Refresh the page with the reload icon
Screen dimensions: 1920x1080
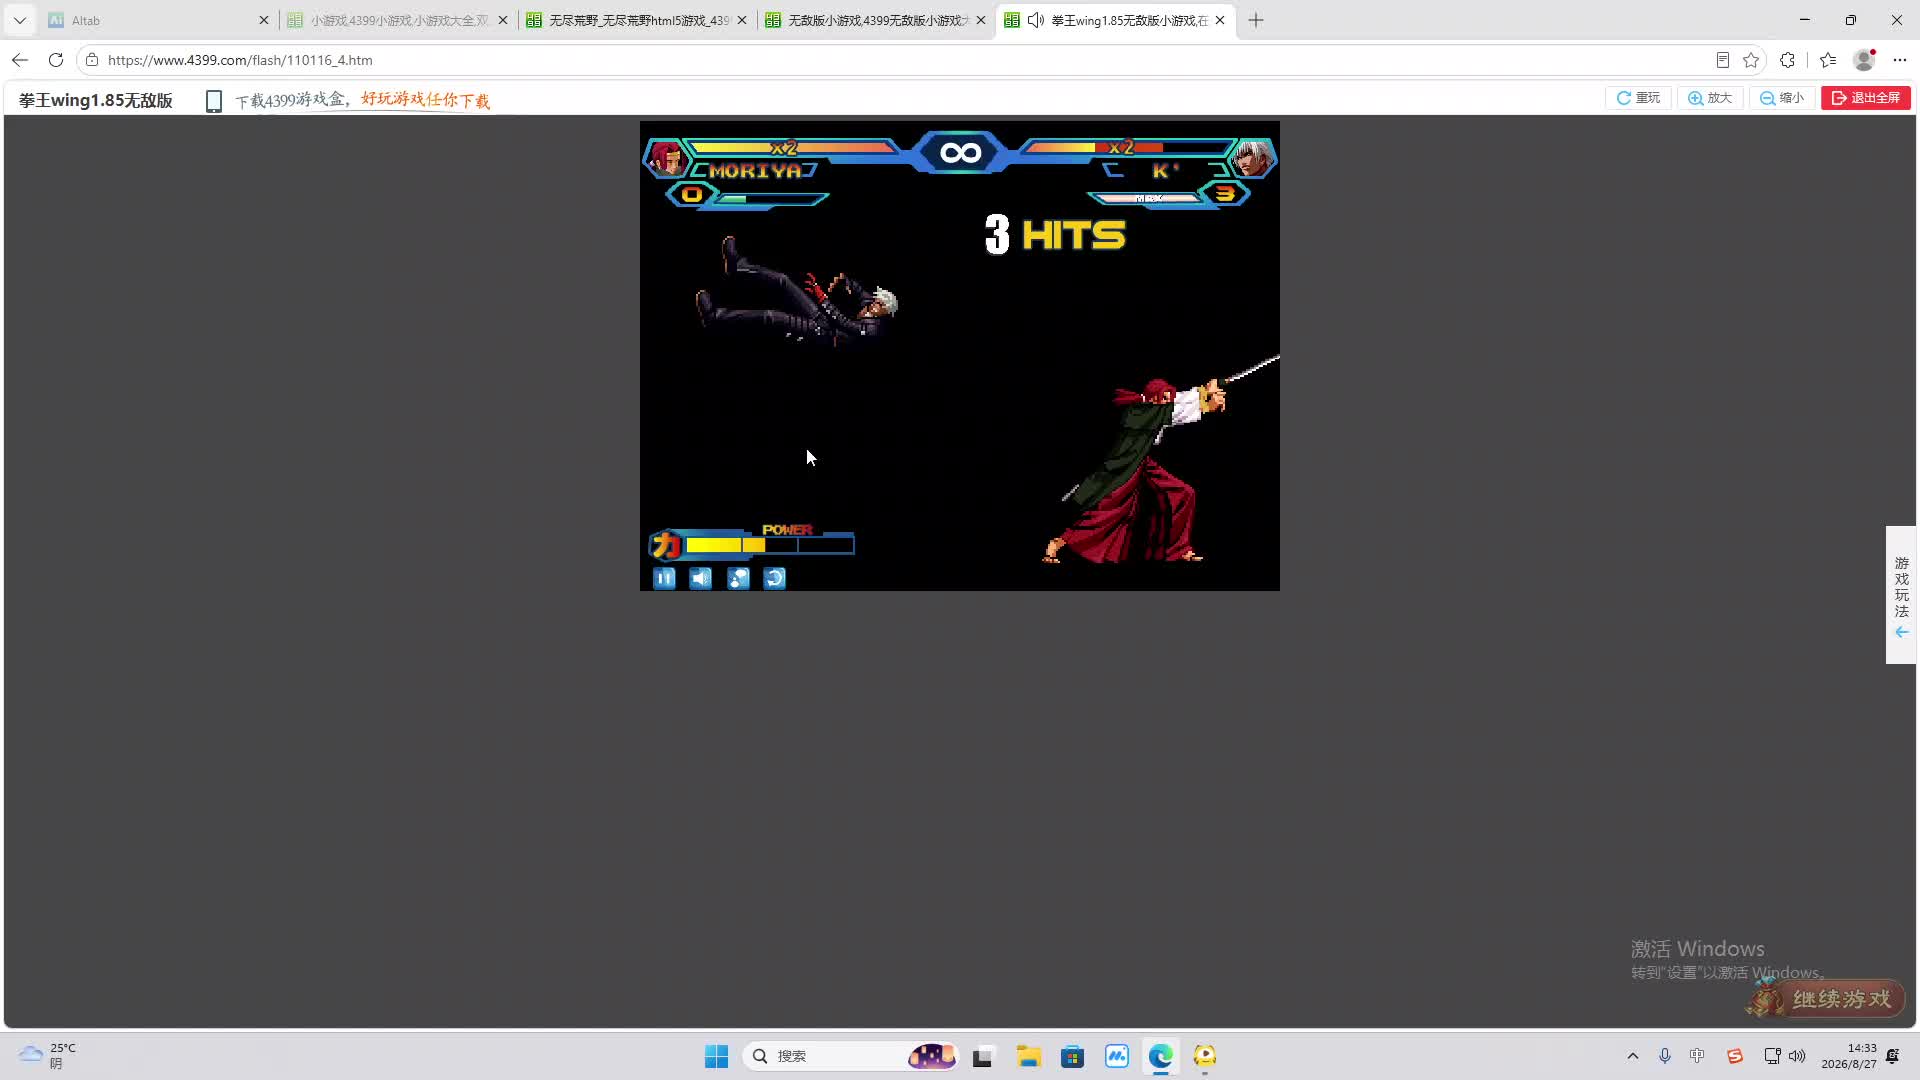[56, 60]
